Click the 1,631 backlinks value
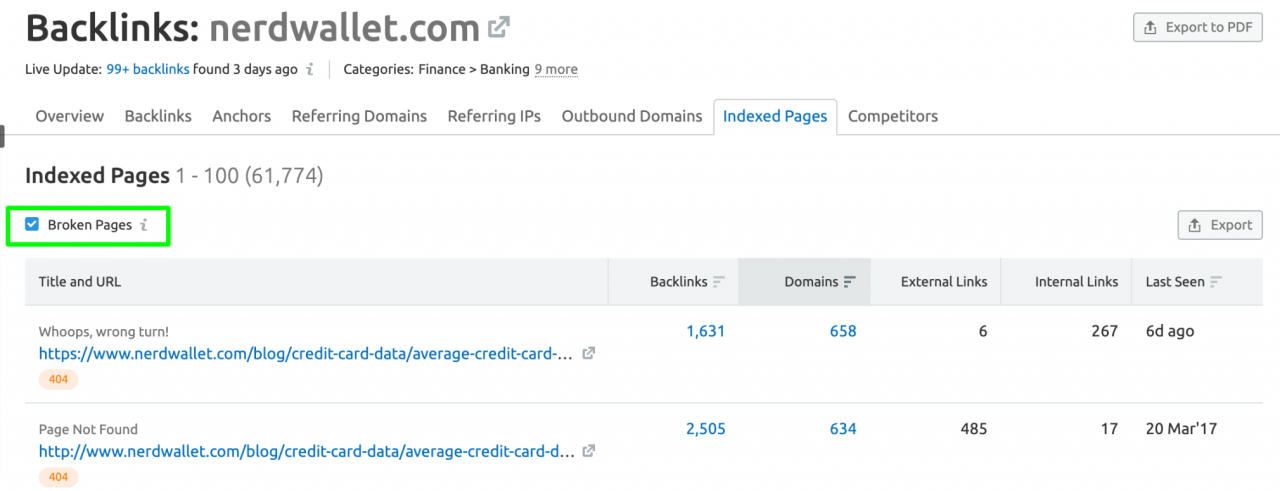1280x491 pixels. click(x=705, y=331)
